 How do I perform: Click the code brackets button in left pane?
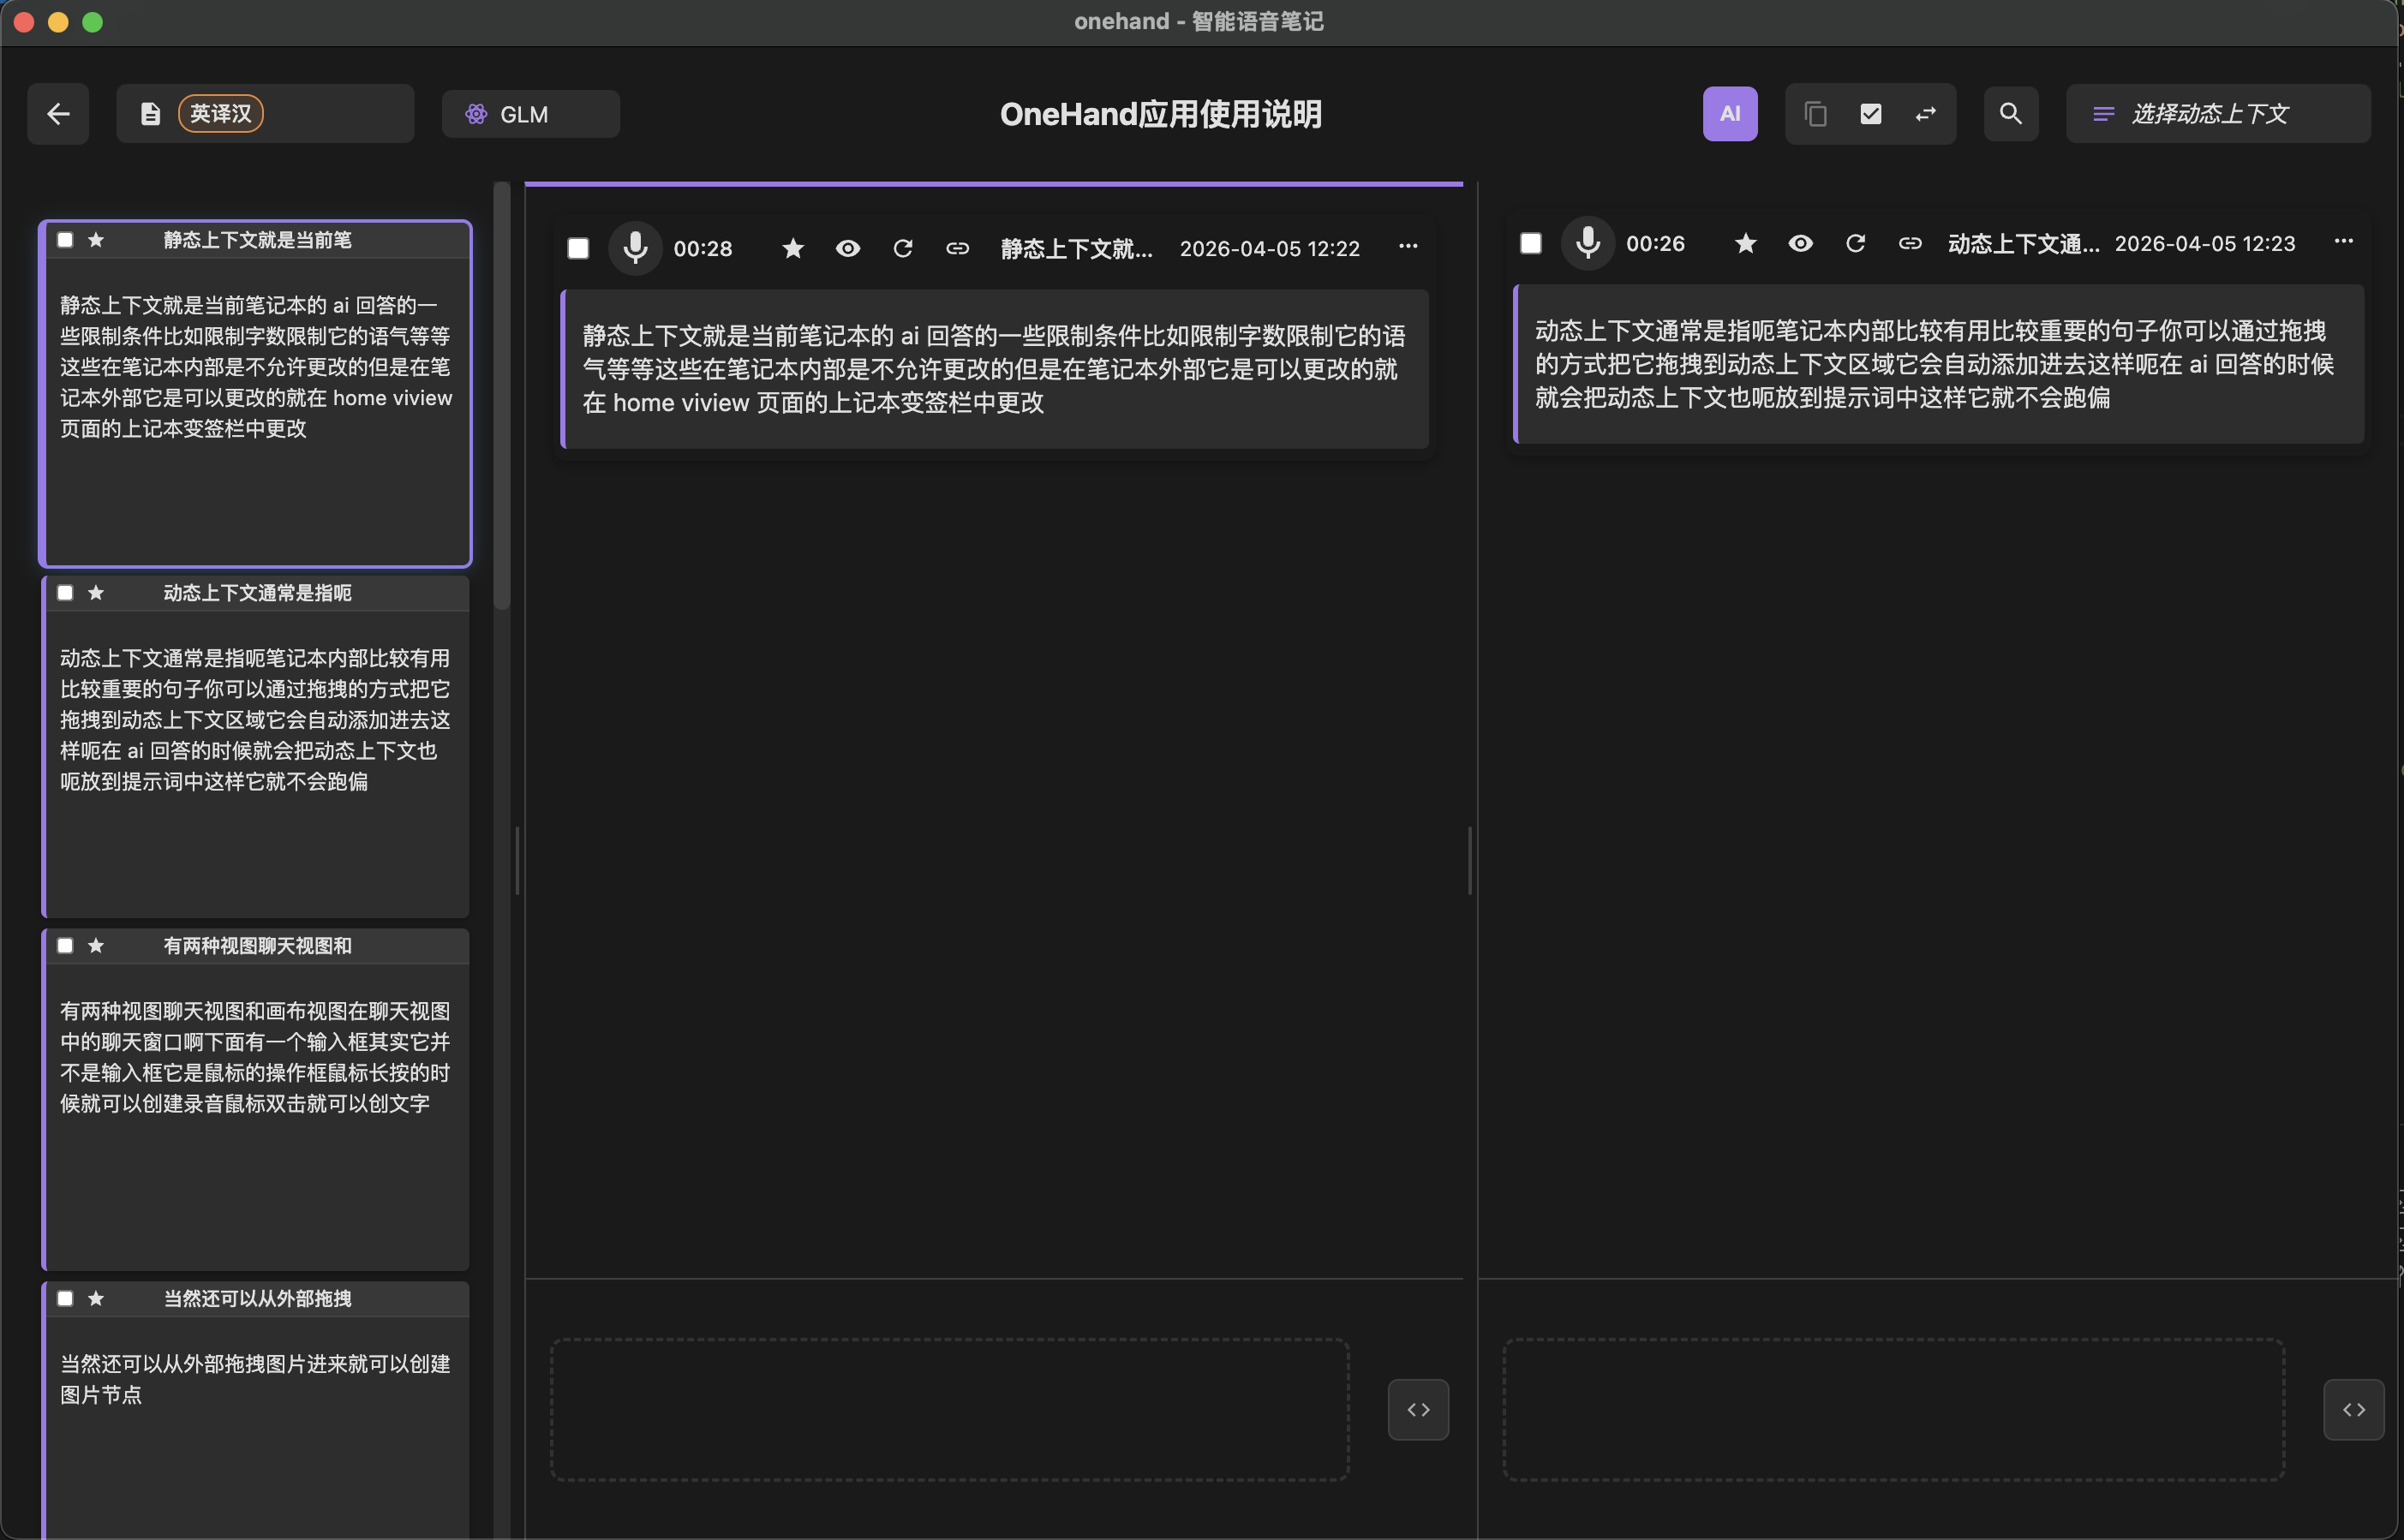point(1418,1410)
